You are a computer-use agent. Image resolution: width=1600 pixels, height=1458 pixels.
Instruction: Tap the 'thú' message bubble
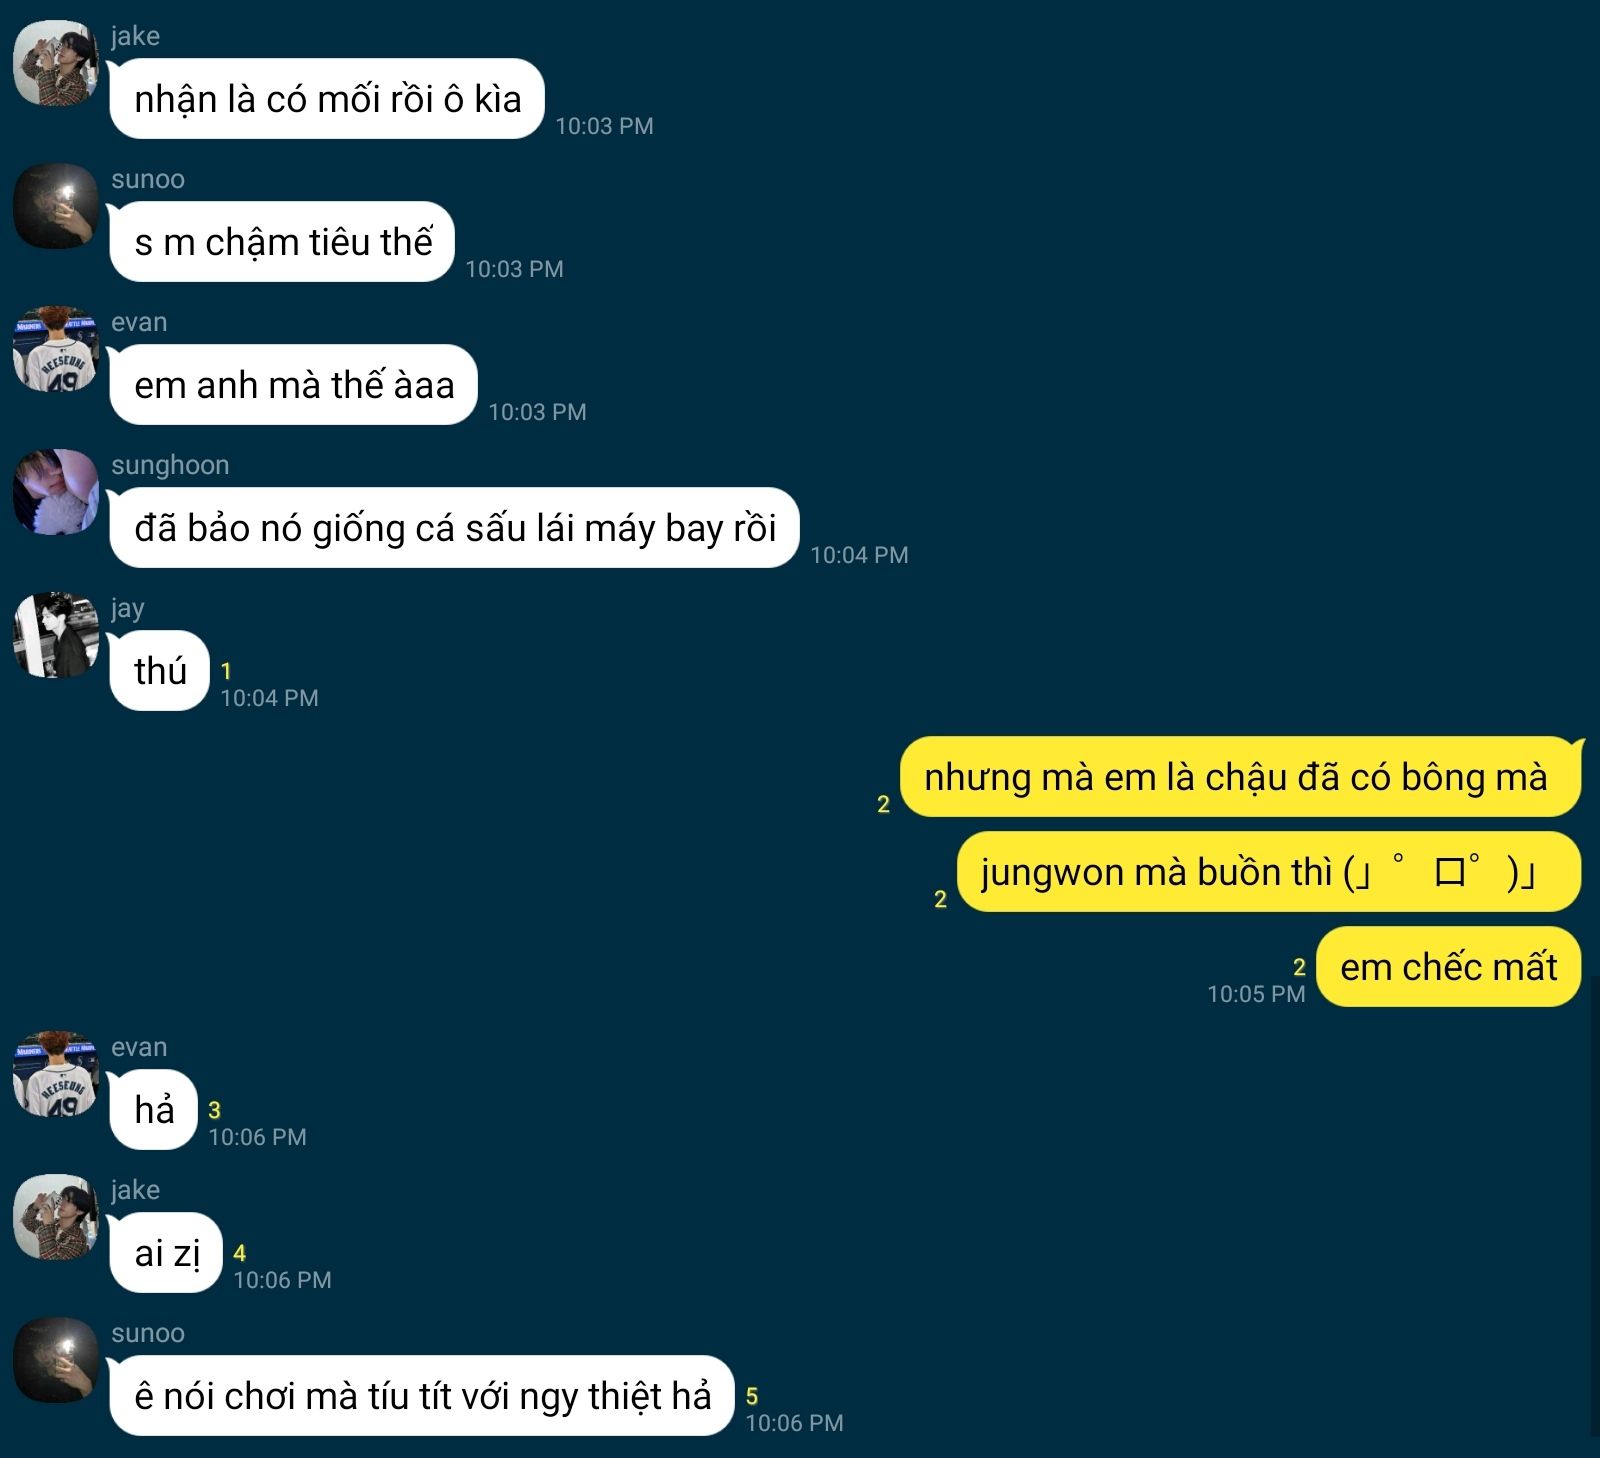pyautogui.click(x=159, y=671)
